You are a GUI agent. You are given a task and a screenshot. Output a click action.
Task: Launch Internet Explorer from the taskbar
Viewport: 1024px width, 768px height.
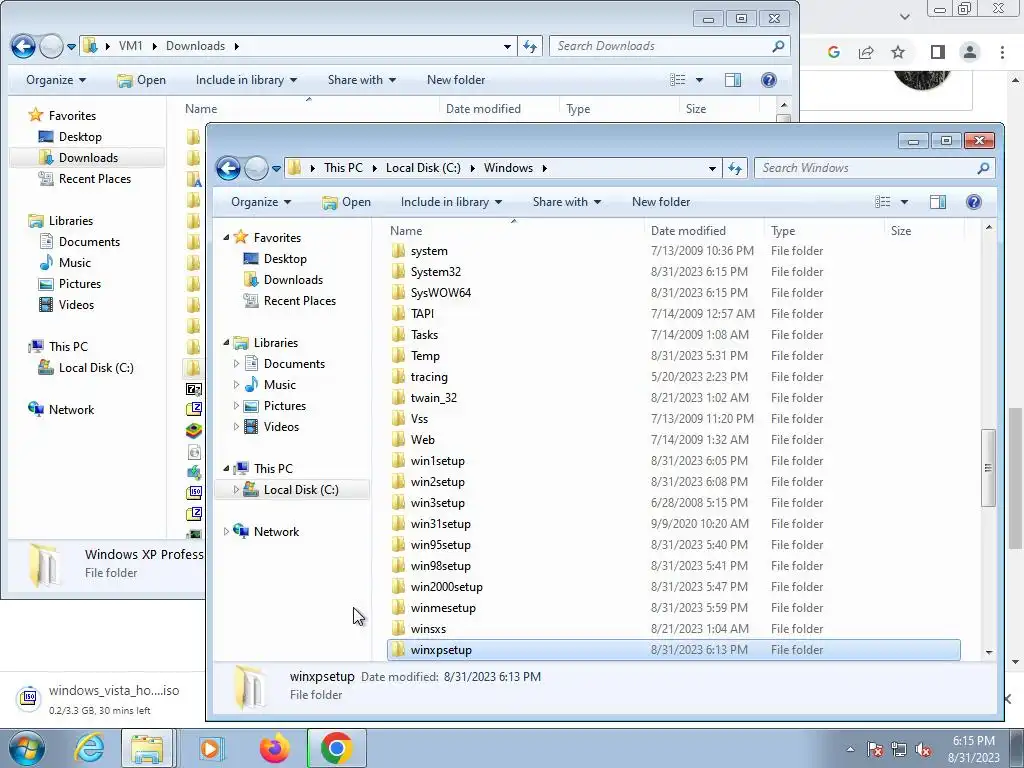point(89,748)
